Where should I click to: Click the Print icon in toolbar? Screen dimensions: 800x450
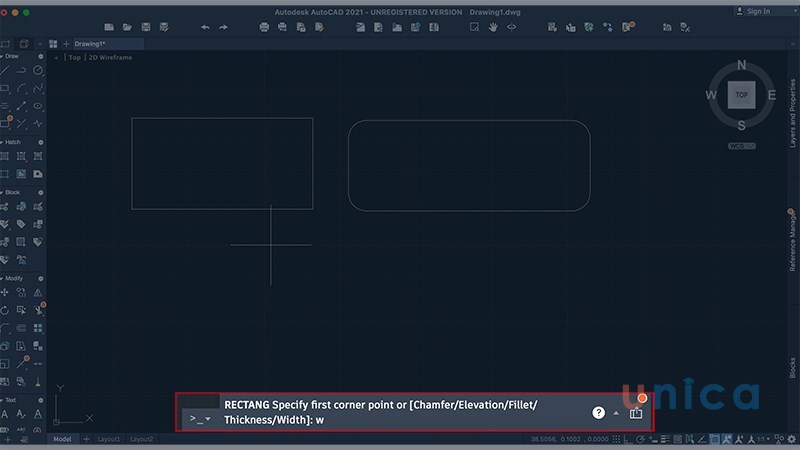tap(264, 27)
